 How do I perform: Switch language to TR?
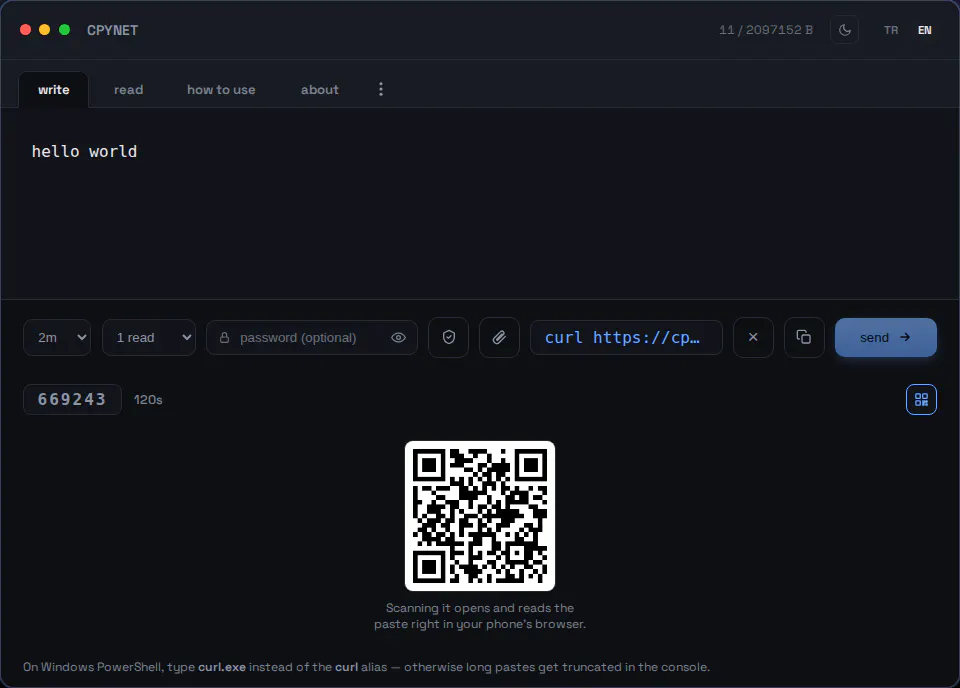pyautogui.click(x=891, y=30)
